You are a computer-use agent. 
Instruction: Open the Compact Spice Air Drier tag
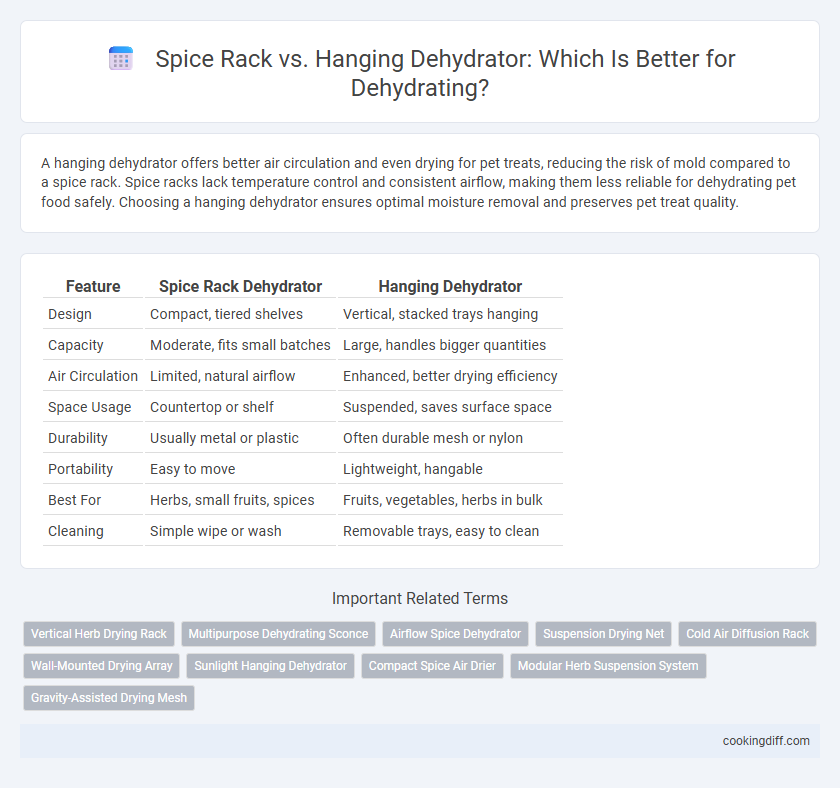(432, 666)
